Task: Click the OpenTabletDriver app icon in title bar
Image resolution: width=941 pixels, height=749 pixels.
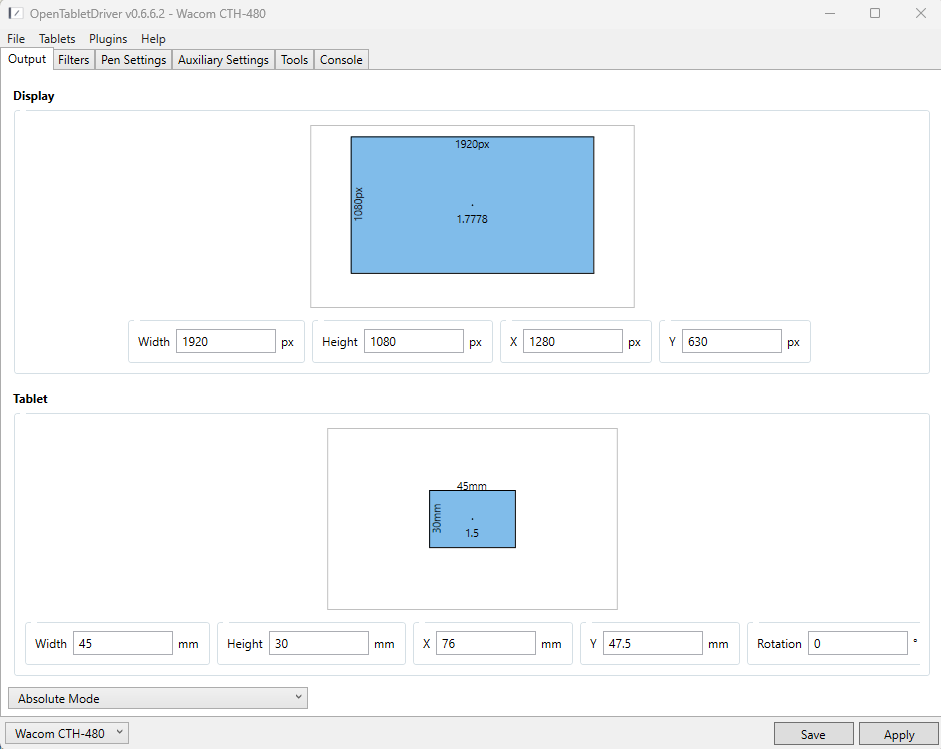Action: pyautogui.click(x=15, y=13)
